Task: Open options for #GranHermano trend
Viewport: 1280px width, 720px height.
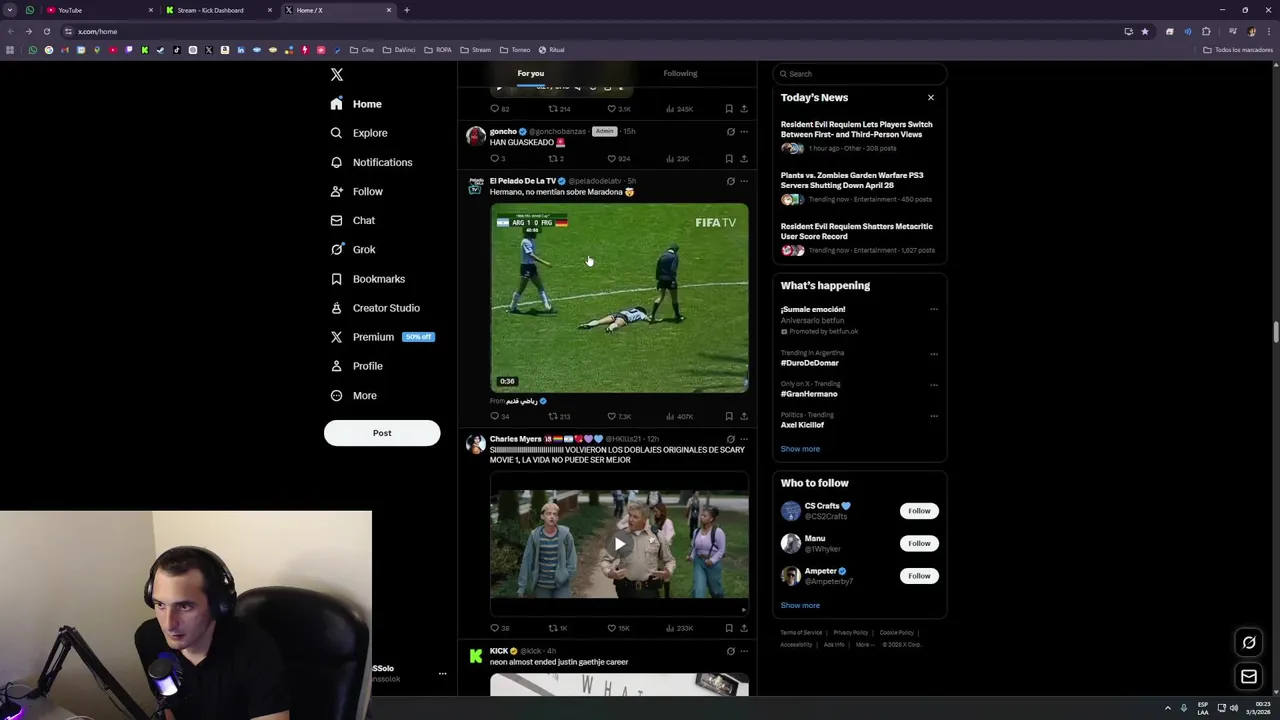Action: pyautogui.click(x=934, y=385)
